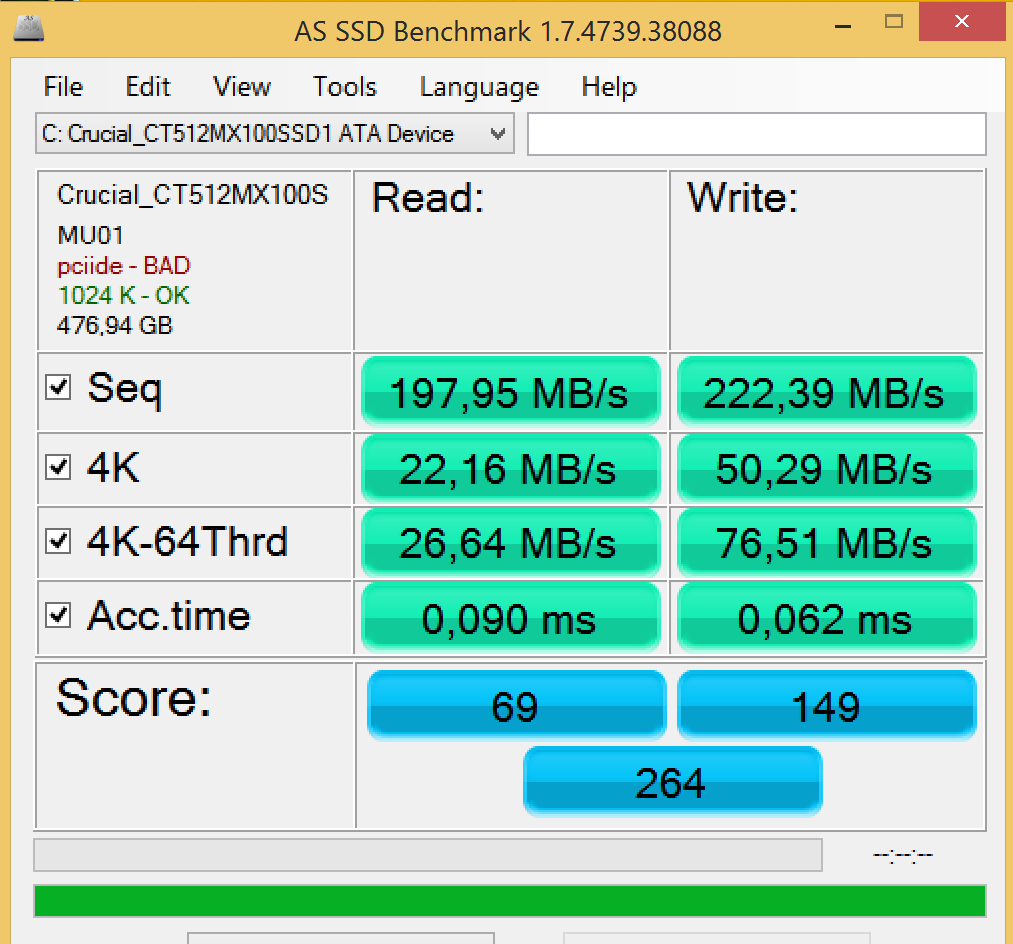
Task: Click the AS SSD drive icon in title bar
Action: (28, 28)
